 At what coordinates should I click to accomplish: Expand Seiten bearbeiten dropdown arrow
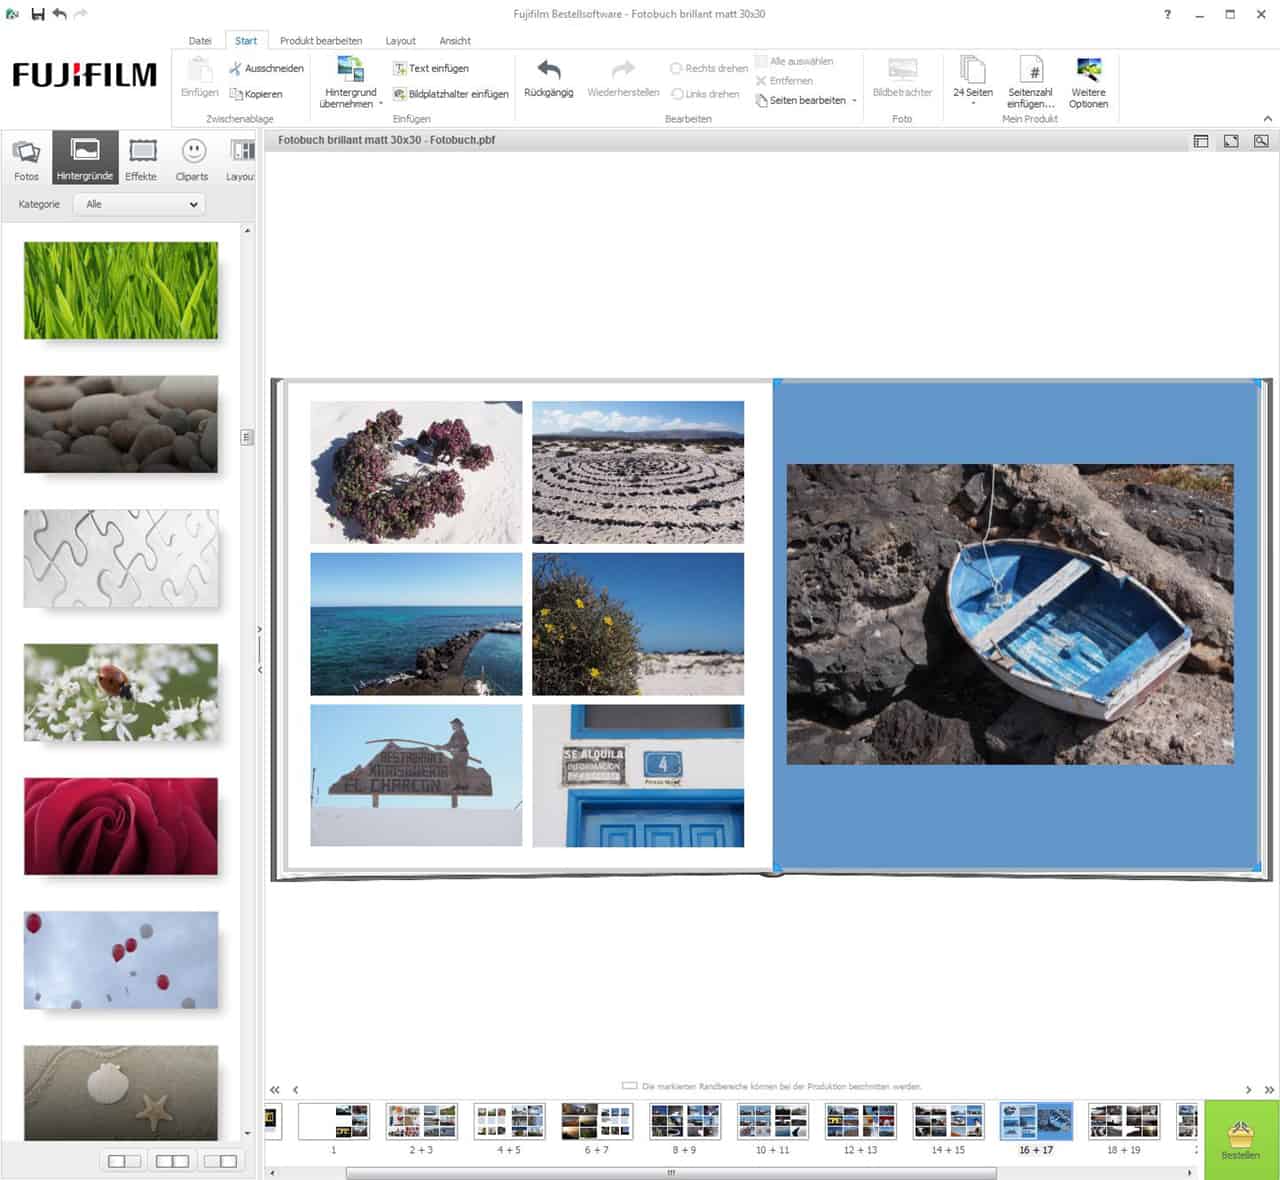click(x=854, y=101)
